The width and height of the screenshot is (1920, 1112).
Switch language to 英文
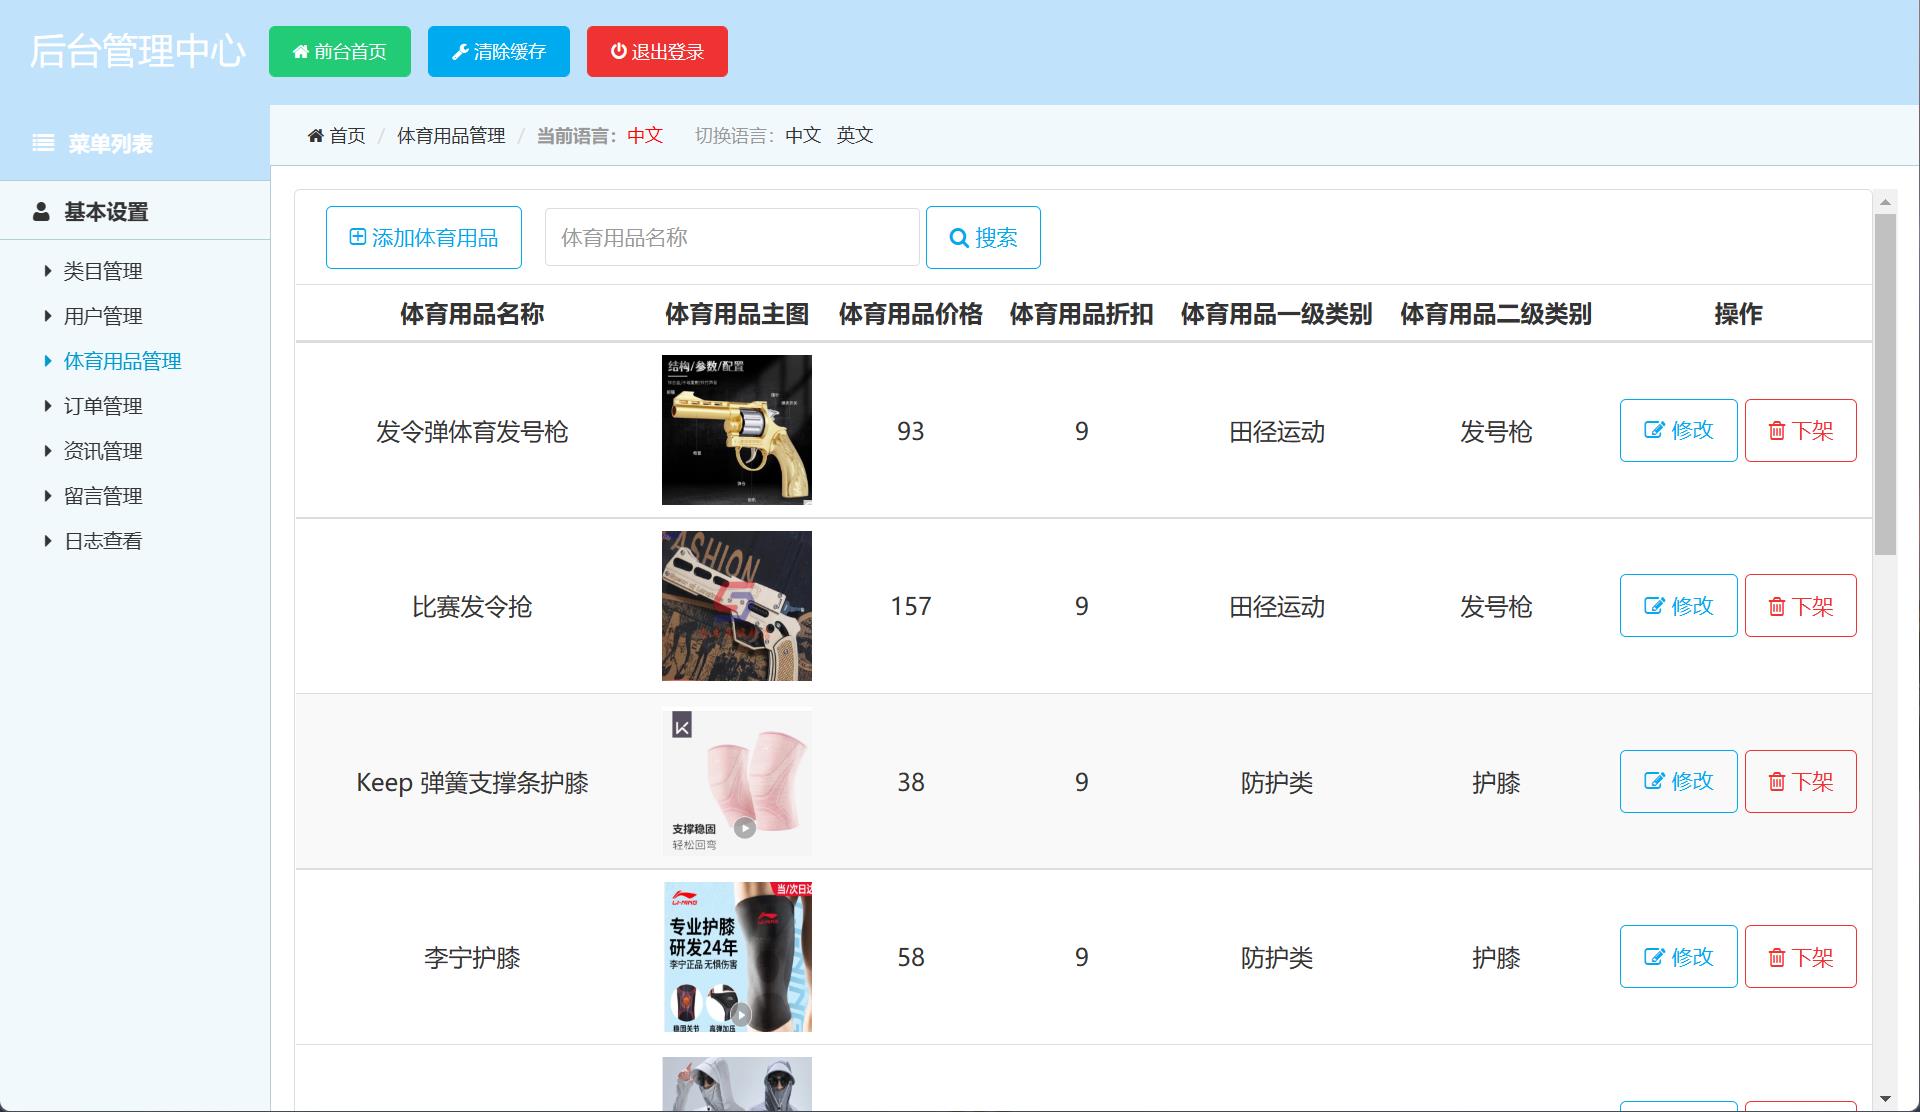click(854, 136)
